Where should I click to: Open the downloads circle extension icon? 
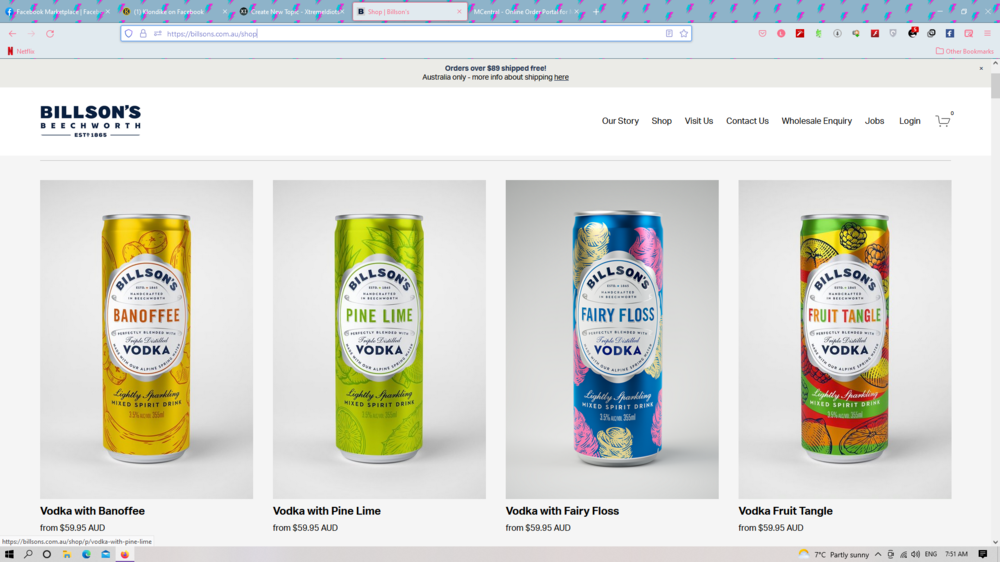click(837, 34)
